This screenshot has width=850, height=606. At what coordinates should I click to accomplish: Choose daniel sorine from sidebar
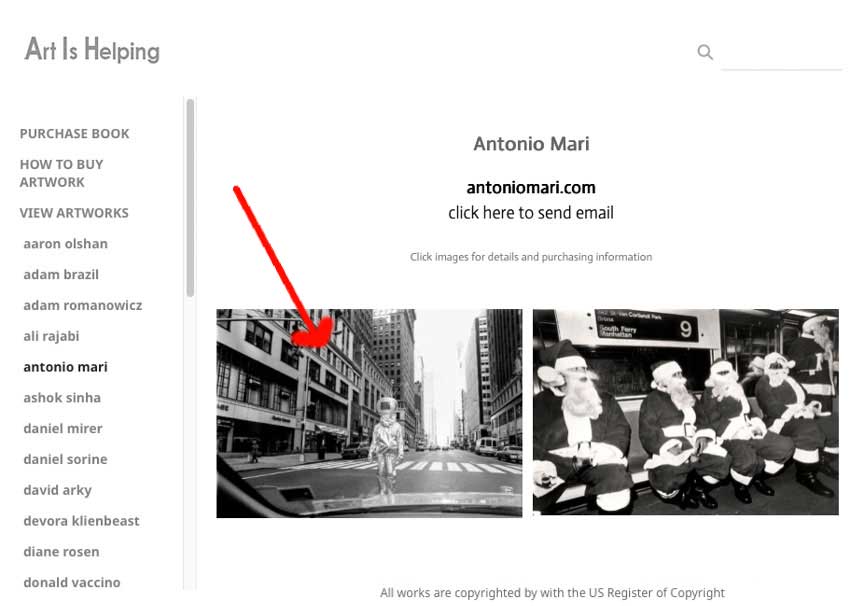pyautogui.click(x=65, y=460)
